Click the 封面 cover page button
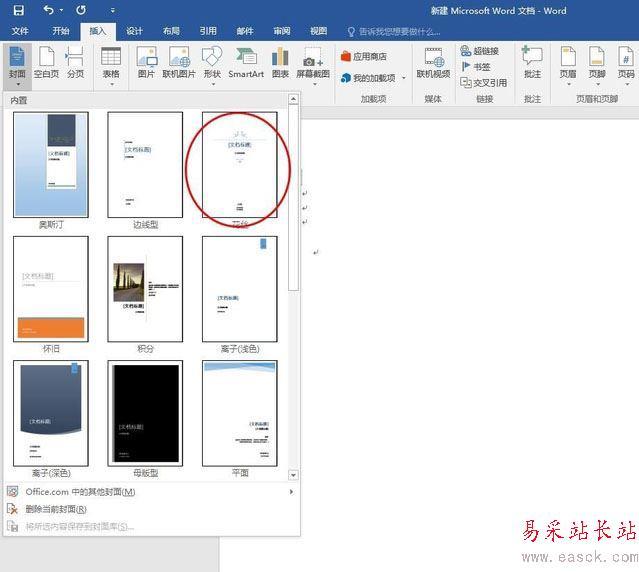The width and height of the screenshot is (639, 572). pos(17,66)
